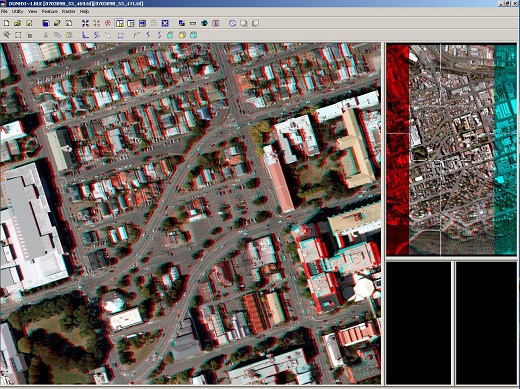Click the pointer select icon starting second toolbar
The width and height of the screenshot is (520, 389).
click(7, 35)
